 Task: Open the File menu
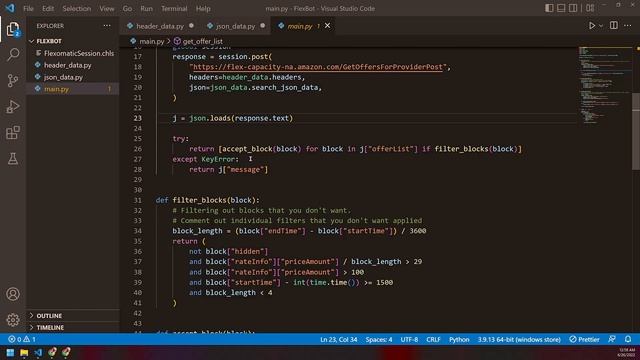pos(28,8)
